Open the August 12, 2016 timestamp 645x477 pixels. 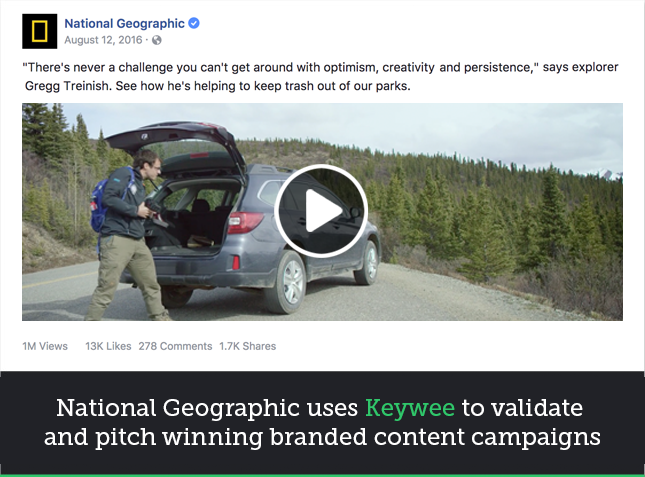(x=103, y=40)
